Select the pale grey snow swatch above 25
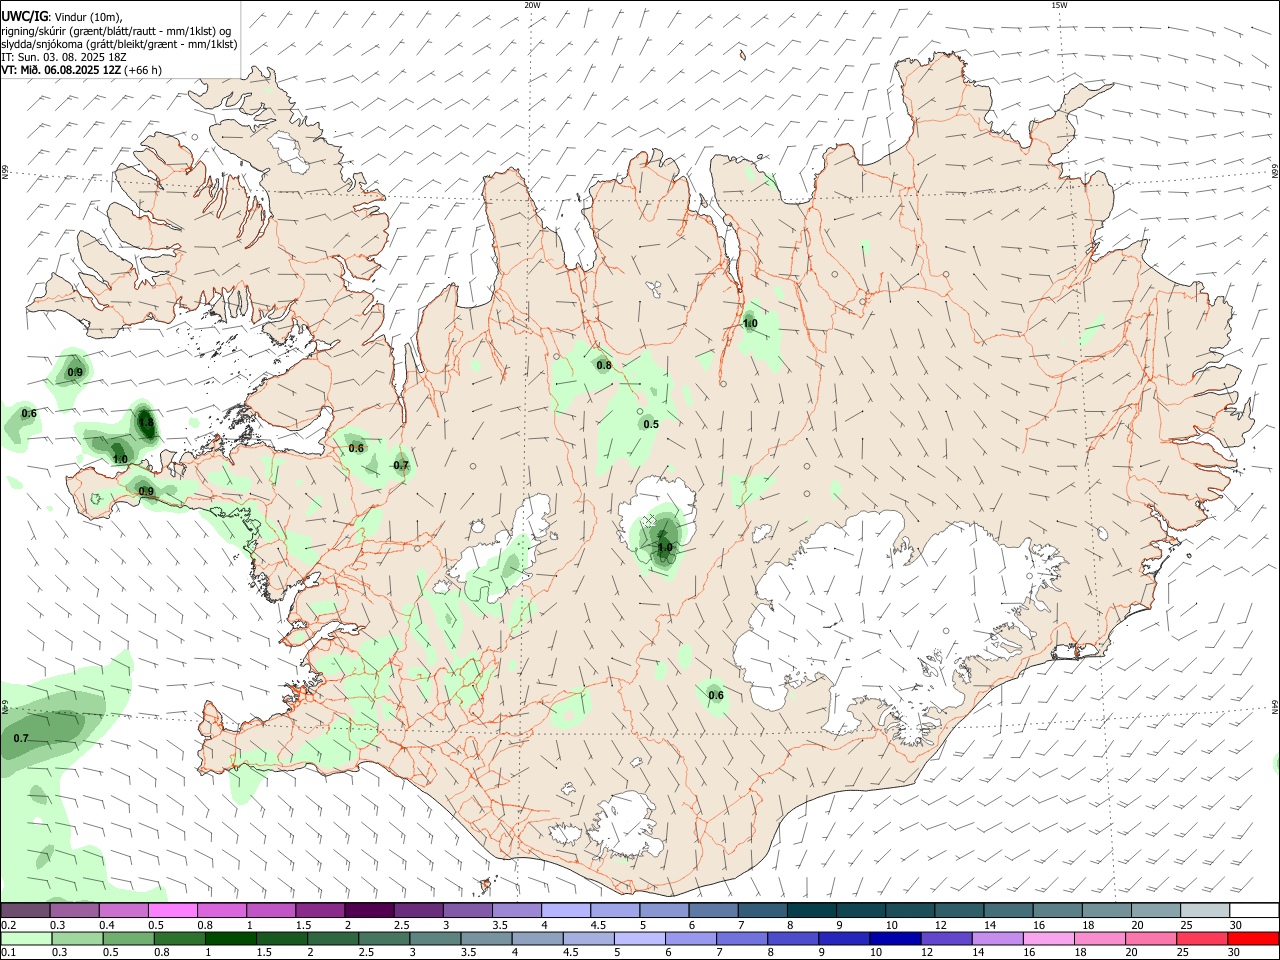The image size is (1280, 960). 1204,910
